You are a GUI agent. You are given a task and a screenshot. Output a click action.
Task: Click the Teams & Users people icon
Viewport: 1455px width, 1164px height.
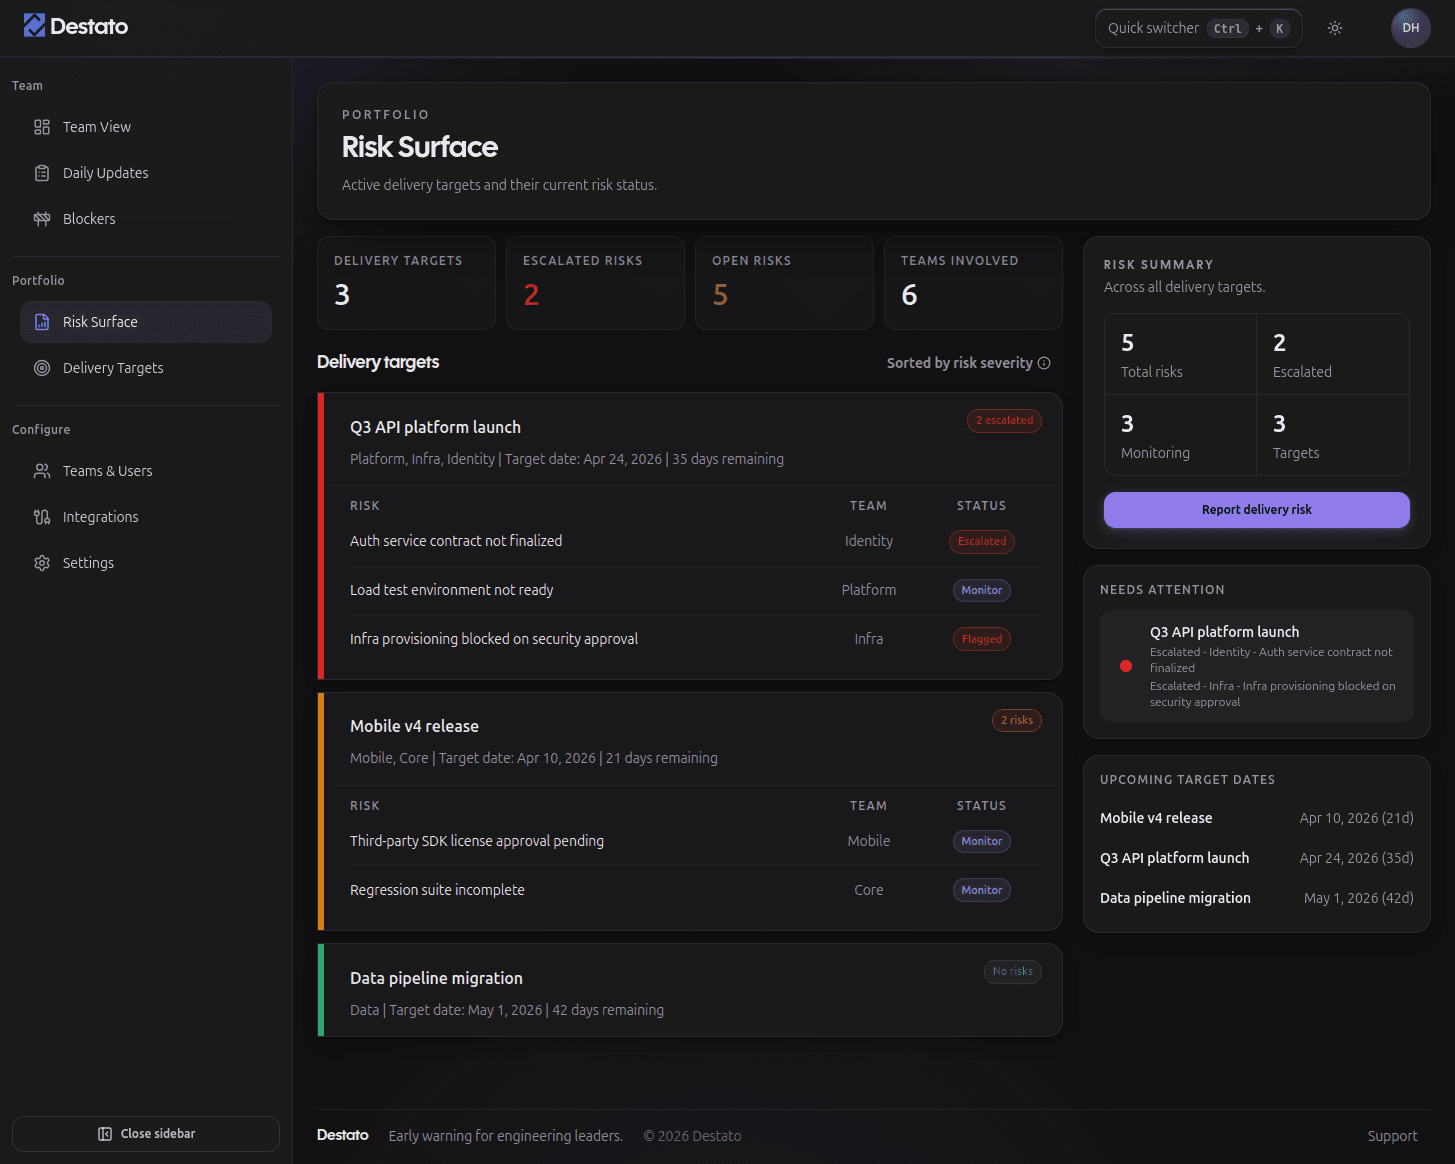(x=42, y=471)
